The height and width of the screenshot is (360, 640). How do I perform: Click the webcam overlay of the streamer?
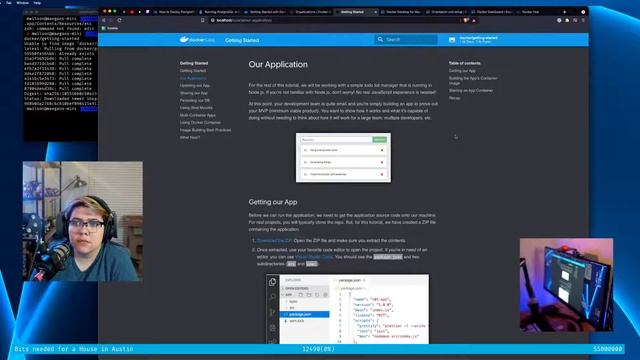coord(83,221)
